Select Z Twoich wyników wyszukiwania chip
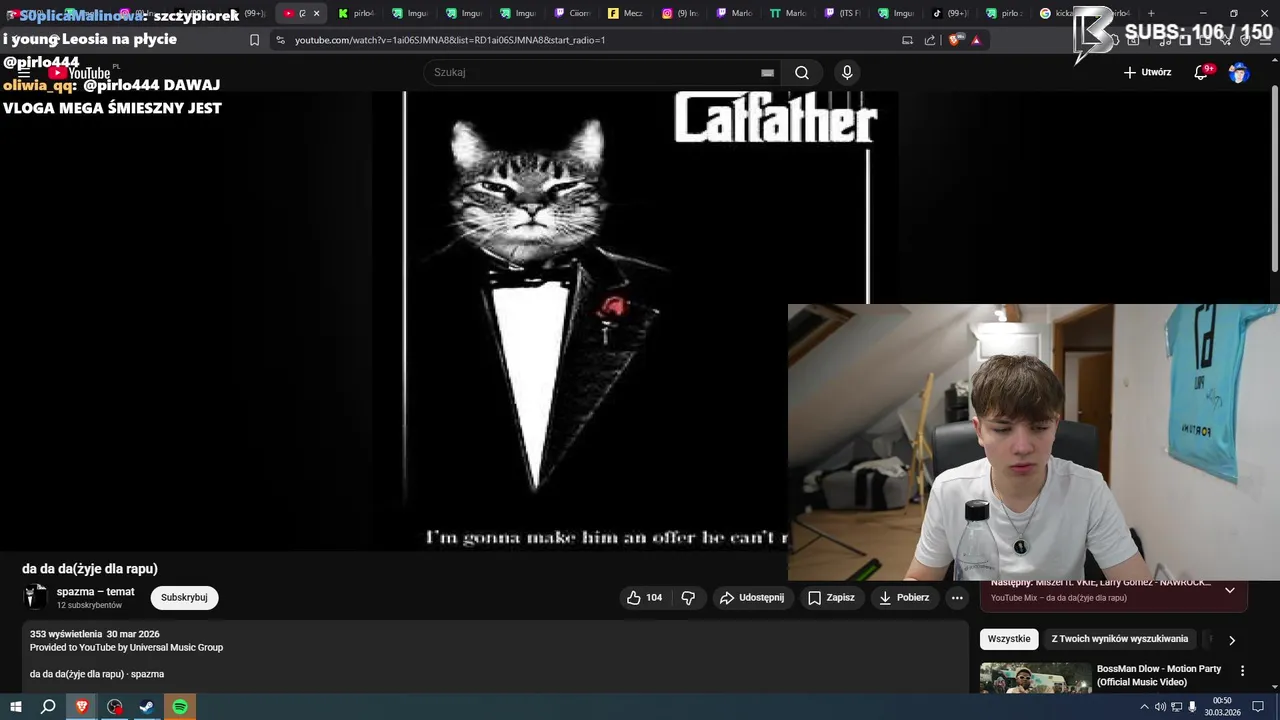Image resolution: width=1280 pixels, height=720 pixels. 1120,639
